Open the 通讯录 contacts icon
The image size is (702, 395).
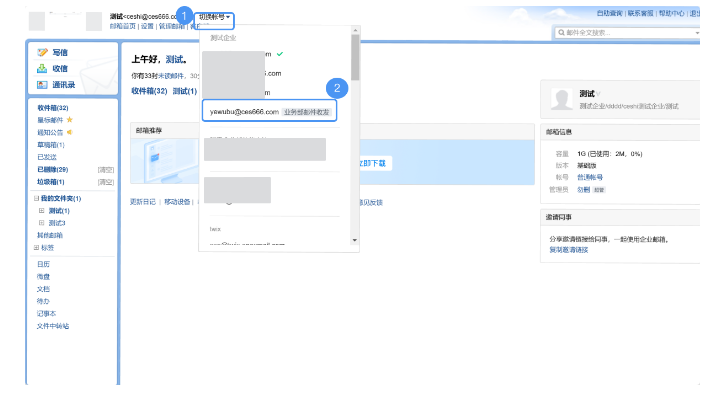tap(42, 85)
